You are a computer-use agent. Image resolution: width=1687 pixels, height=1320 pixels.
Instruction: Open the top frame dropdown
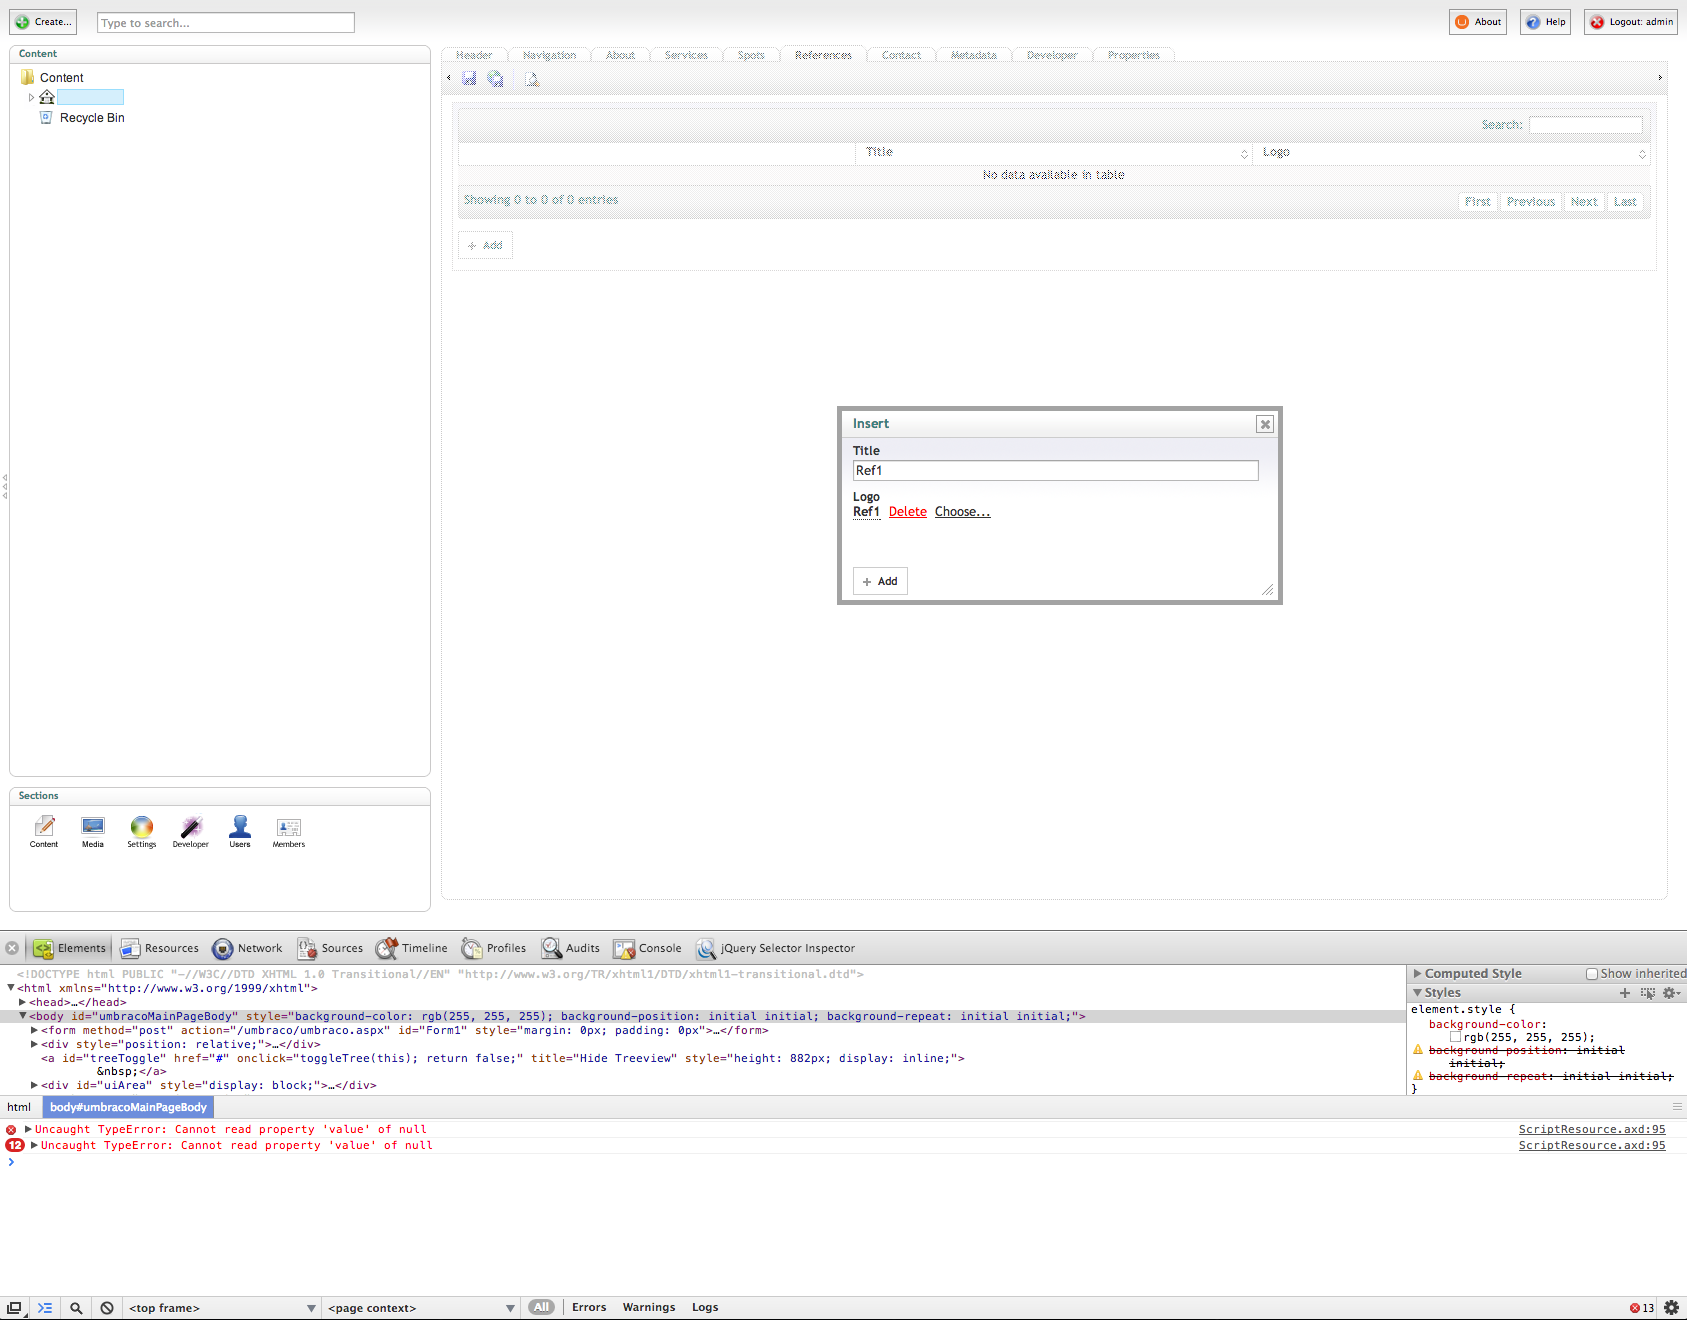click(222, 1308)
